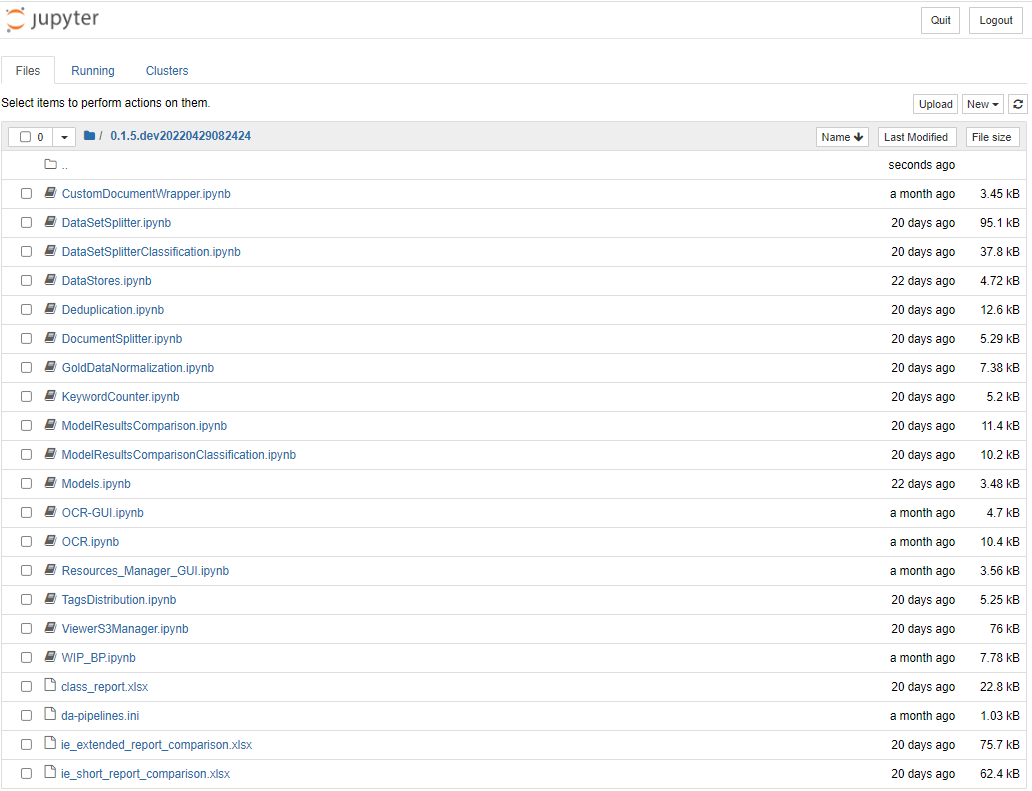Go to parent directory '..' link

pyautogui.click(x=64, y=165)
